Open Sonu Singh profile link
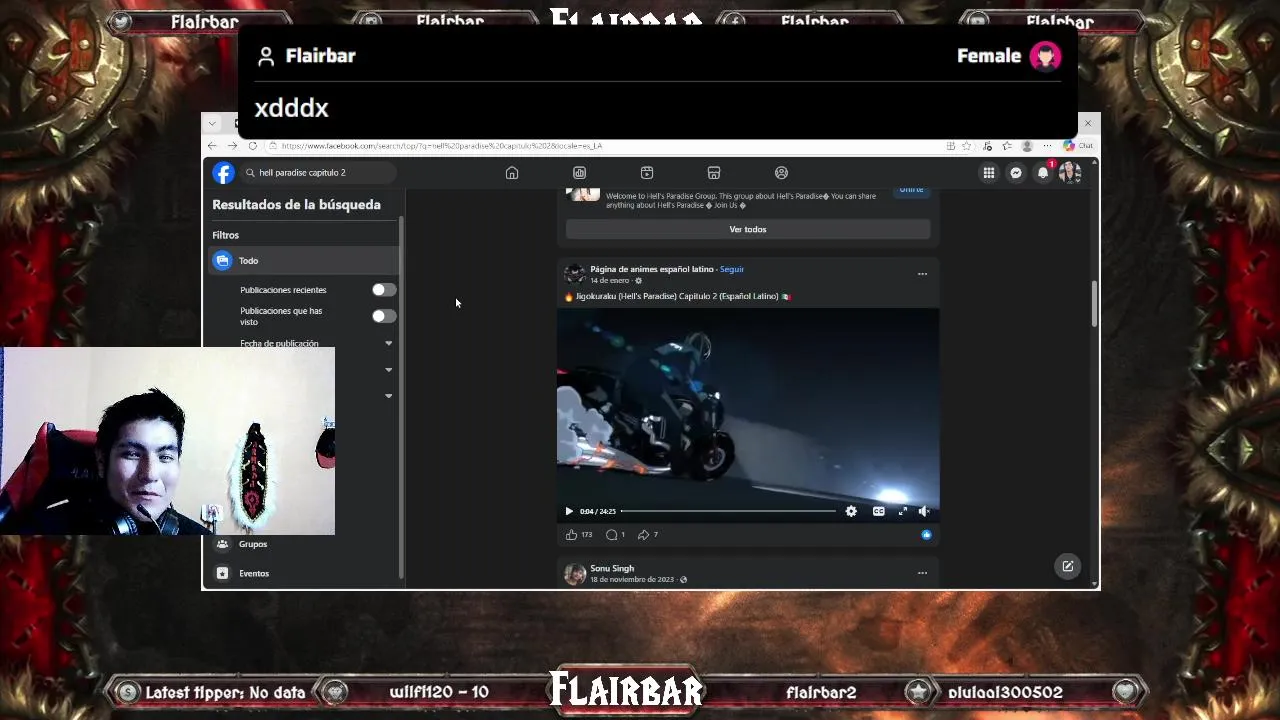This screenshot has width=1280, height=720. [x=612, y=568]
